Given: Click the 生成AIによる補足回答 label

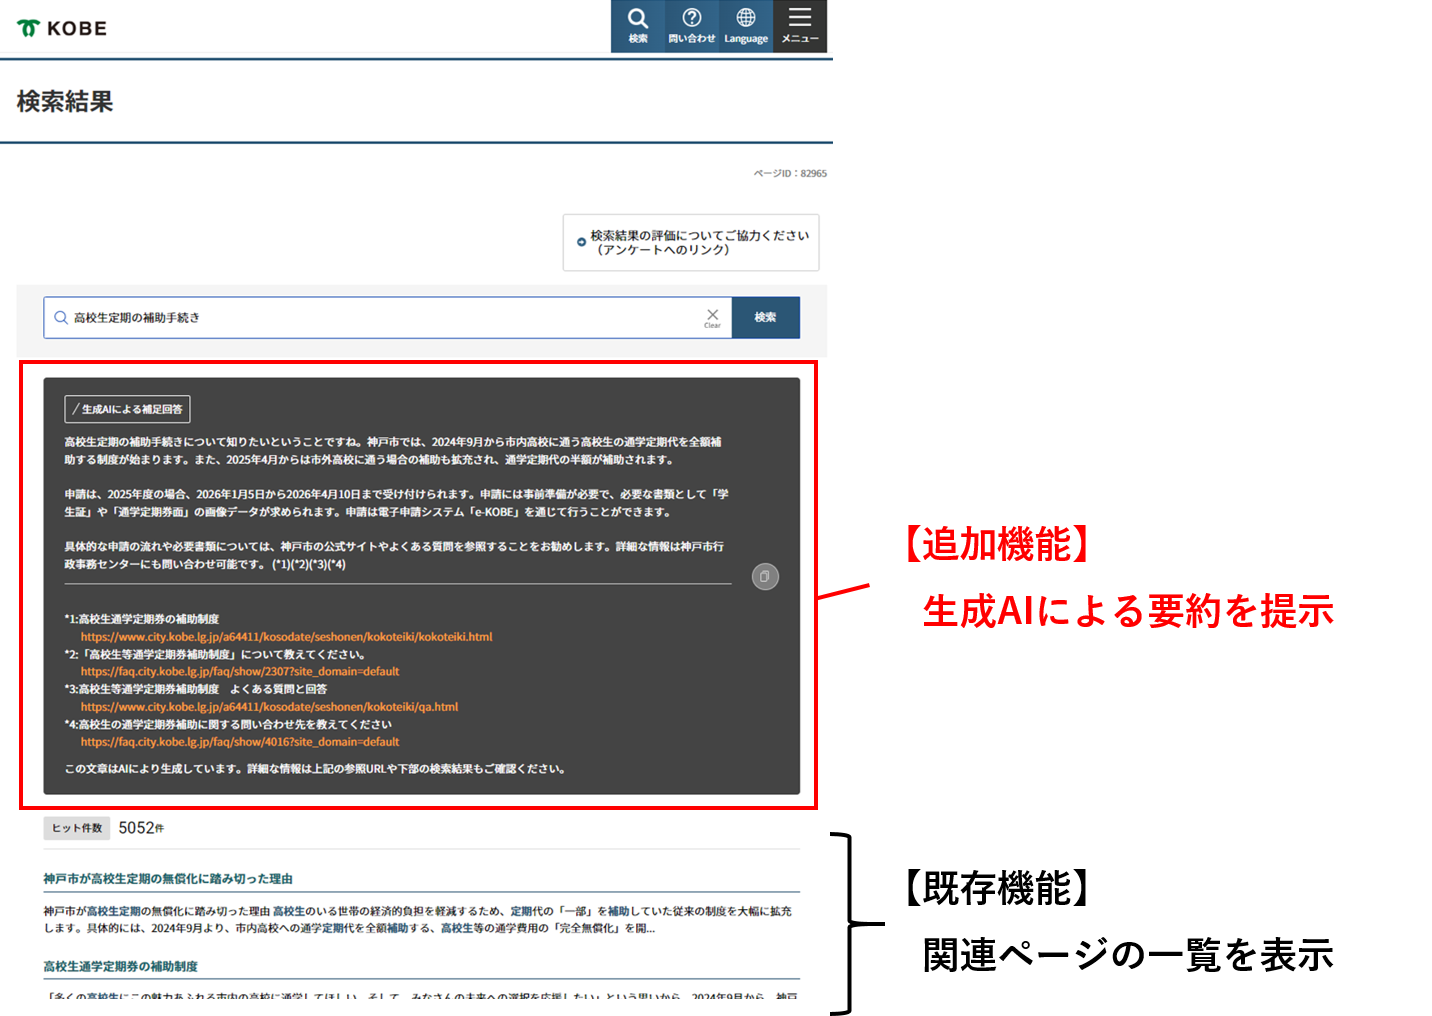Looking at the screenshot, I should click(127, 409).
